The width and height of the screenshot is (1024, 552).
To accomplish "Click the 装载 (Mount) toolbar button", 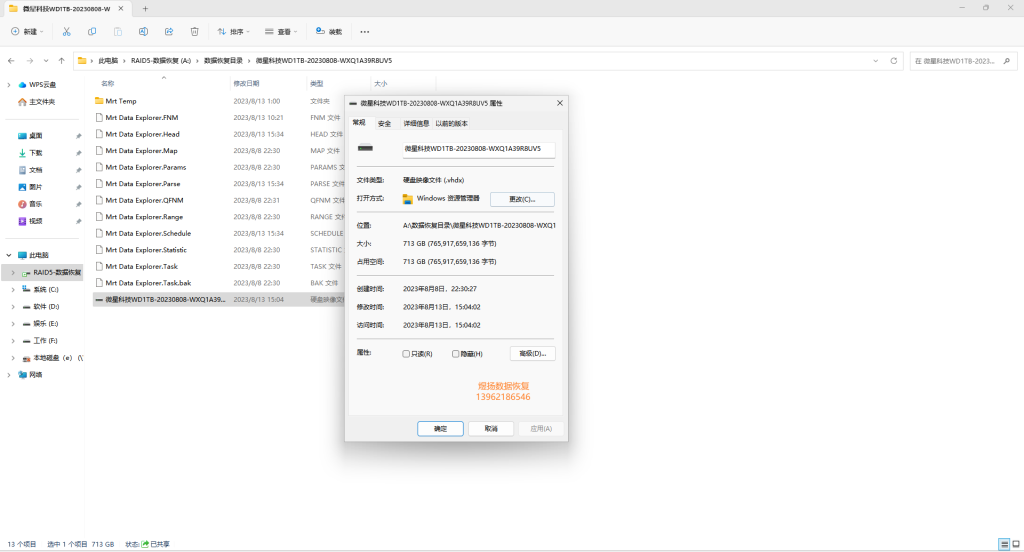I will pyautogui.click(x=329, y=31).
